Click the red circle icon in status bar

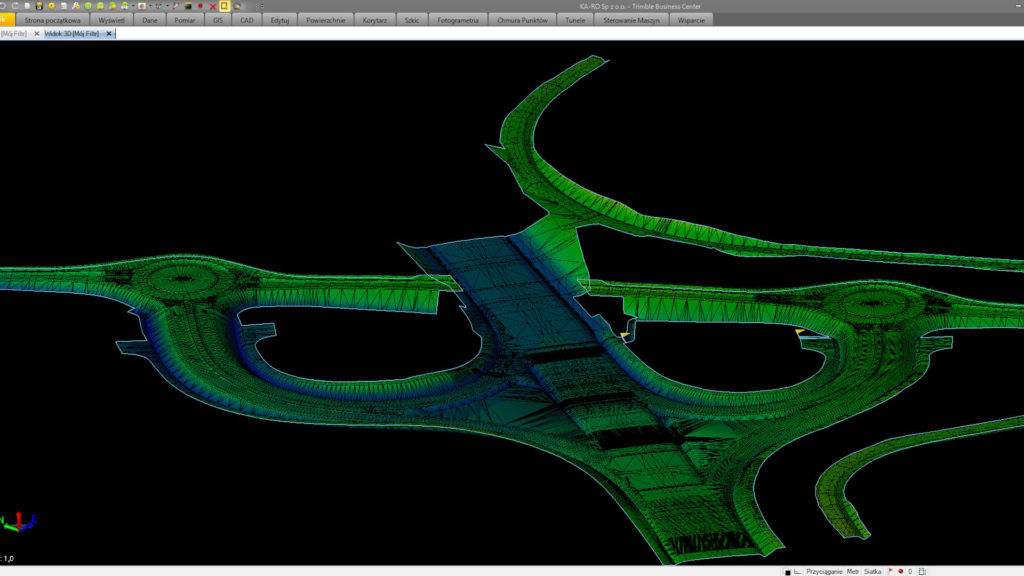click(x=900, y=571)
